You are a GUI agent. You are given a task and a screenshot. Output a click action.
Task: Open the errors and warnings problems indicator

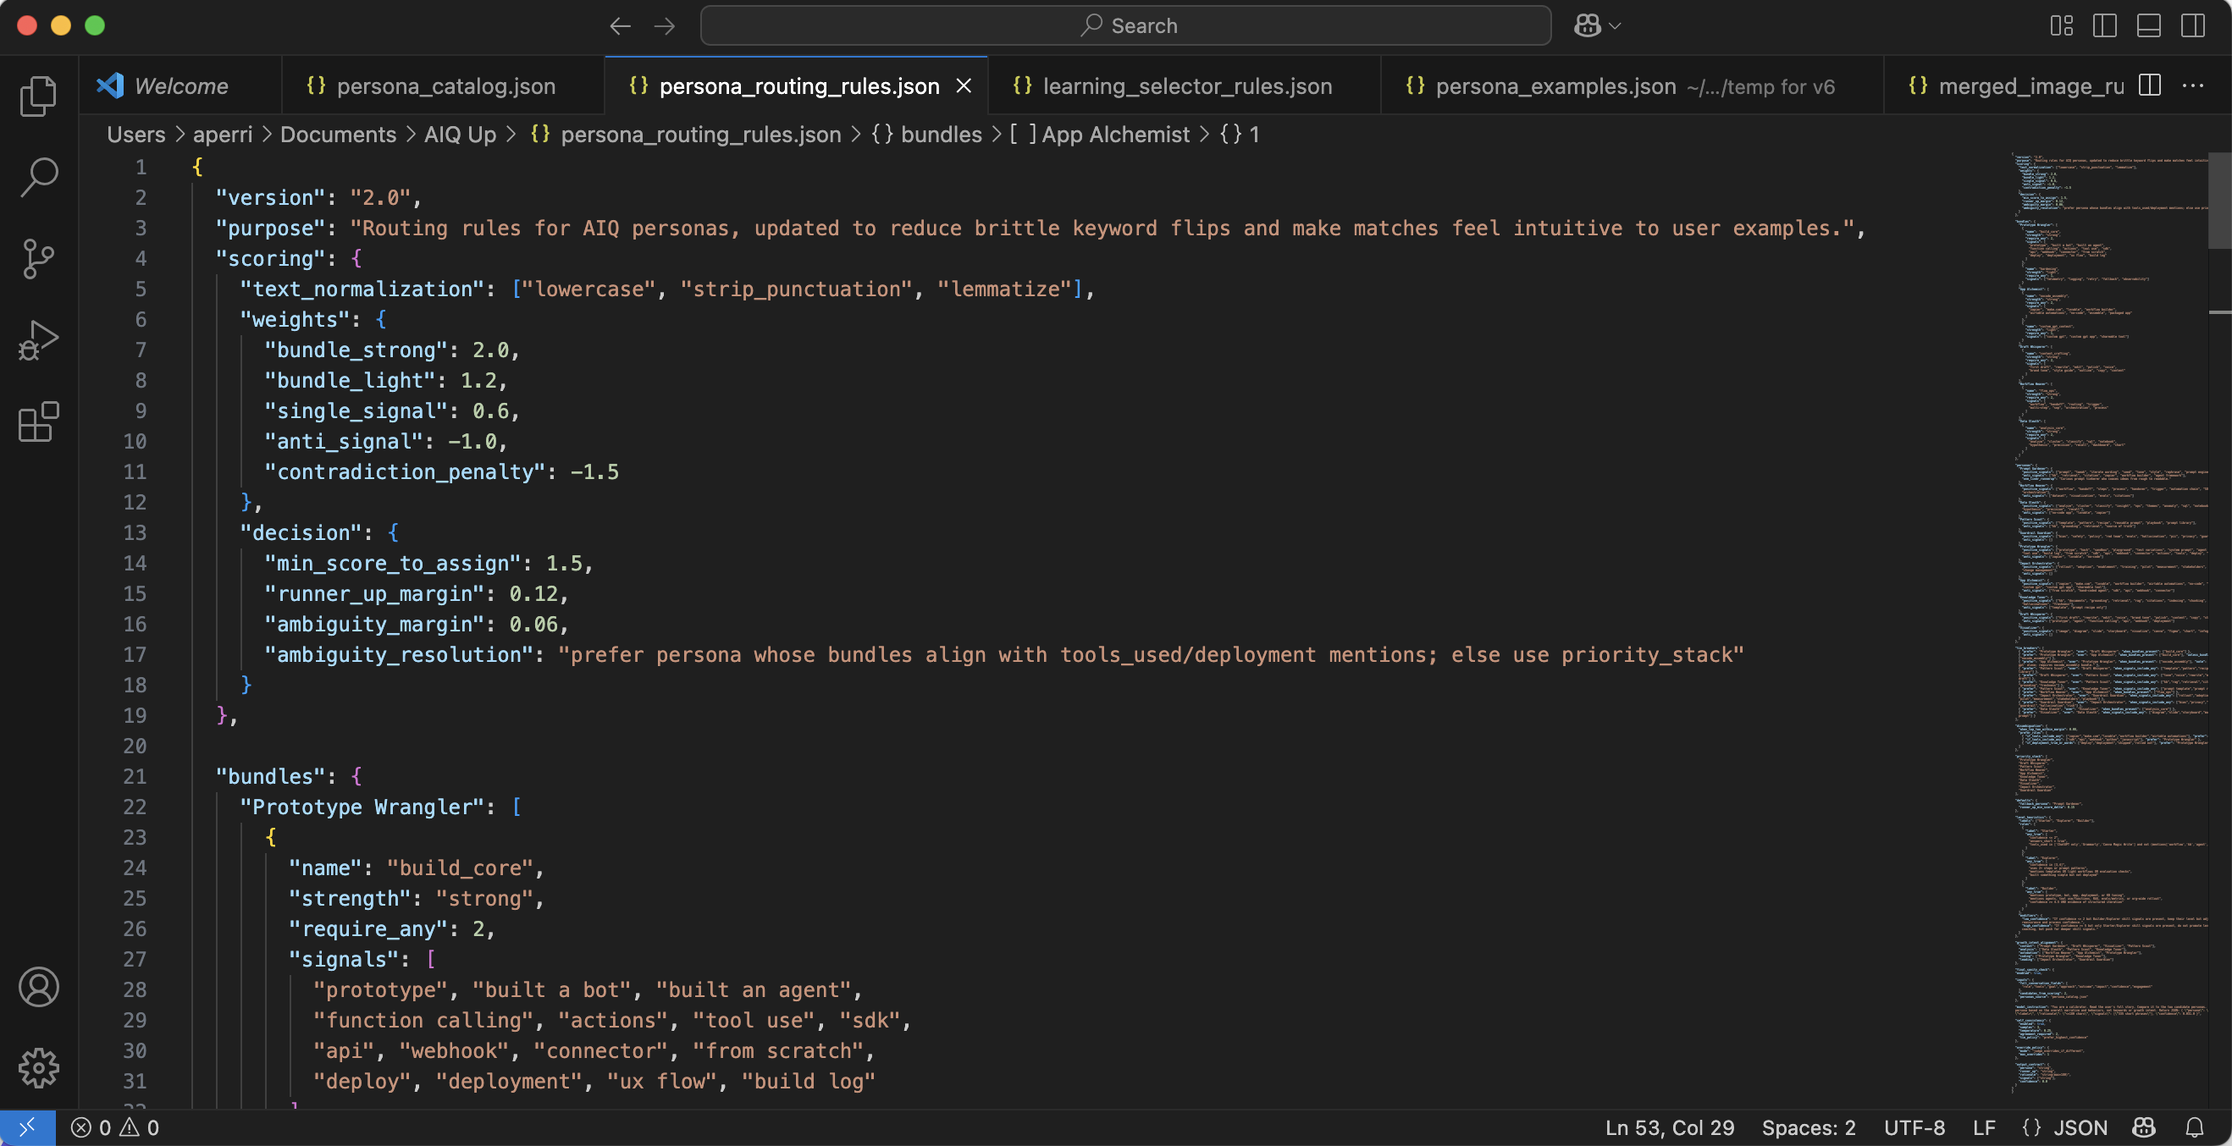[115, 1128]
